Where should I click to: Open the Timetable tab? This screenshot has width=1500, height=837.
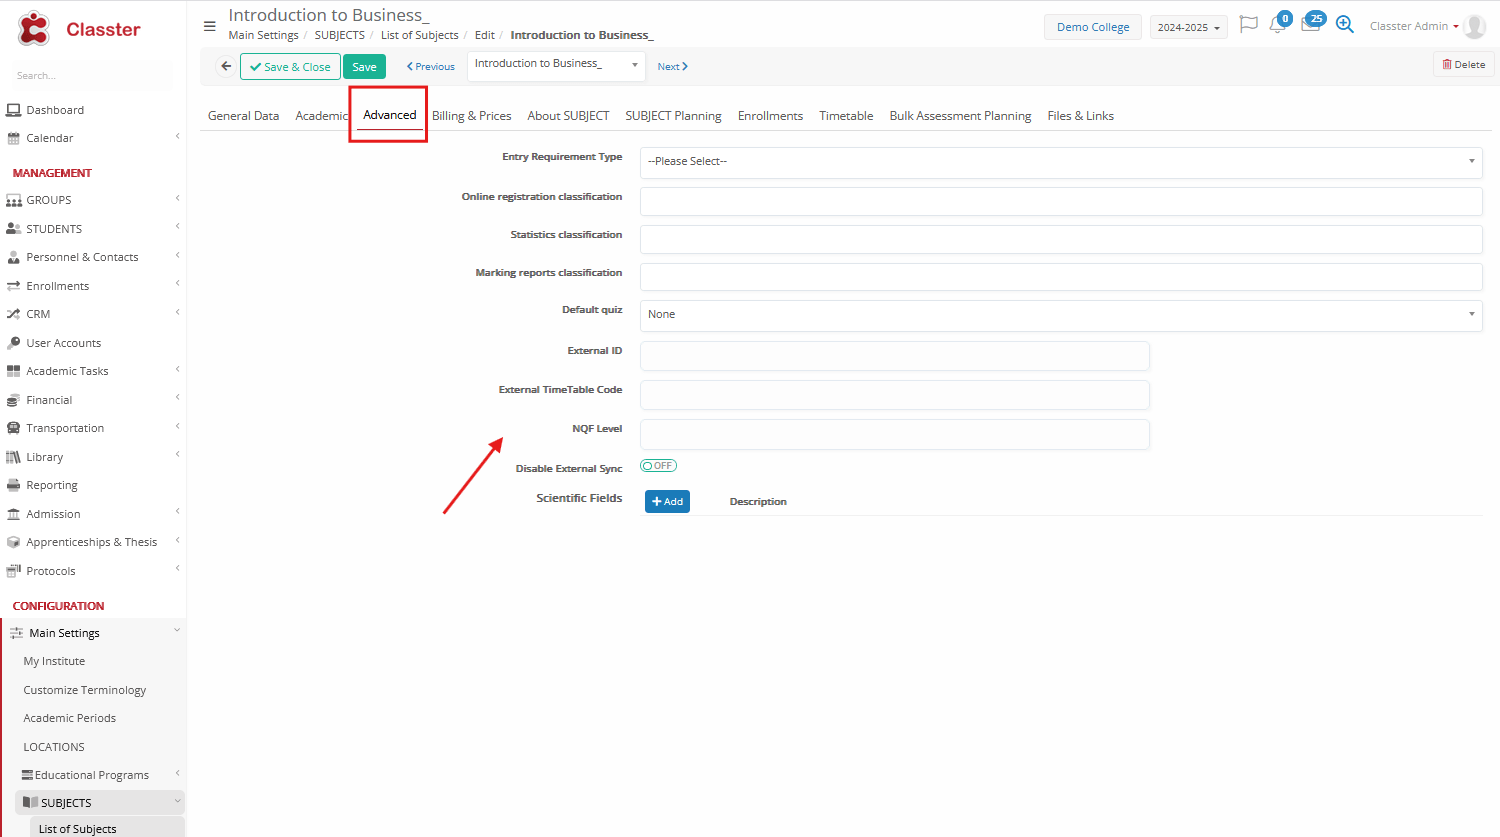(846, 116)
